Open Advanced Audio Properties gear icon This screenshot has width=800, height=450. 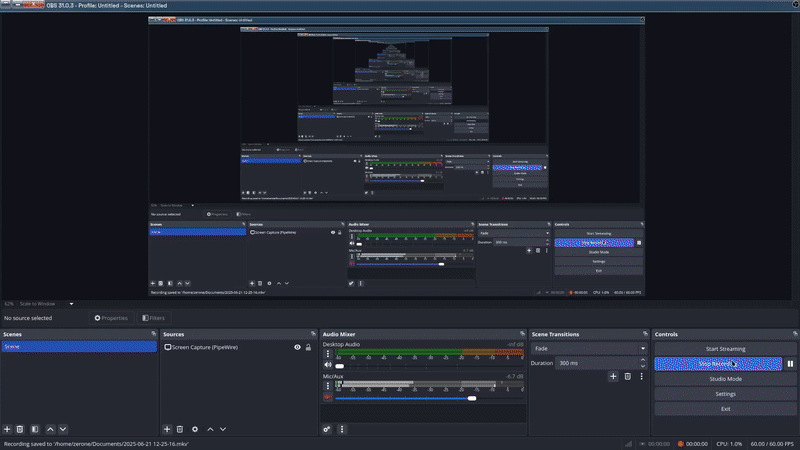(327, 430)
